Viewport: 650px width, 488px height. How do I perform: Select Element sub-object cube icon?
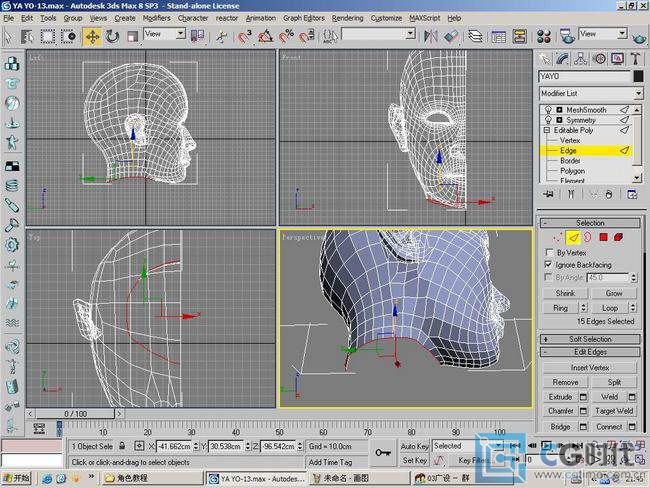tap(618, 237)
